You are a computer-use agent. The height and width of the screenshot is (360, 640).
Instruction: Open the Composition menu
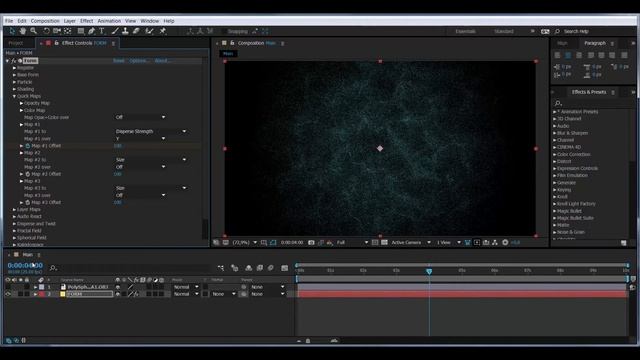click(x=45, y=21)
